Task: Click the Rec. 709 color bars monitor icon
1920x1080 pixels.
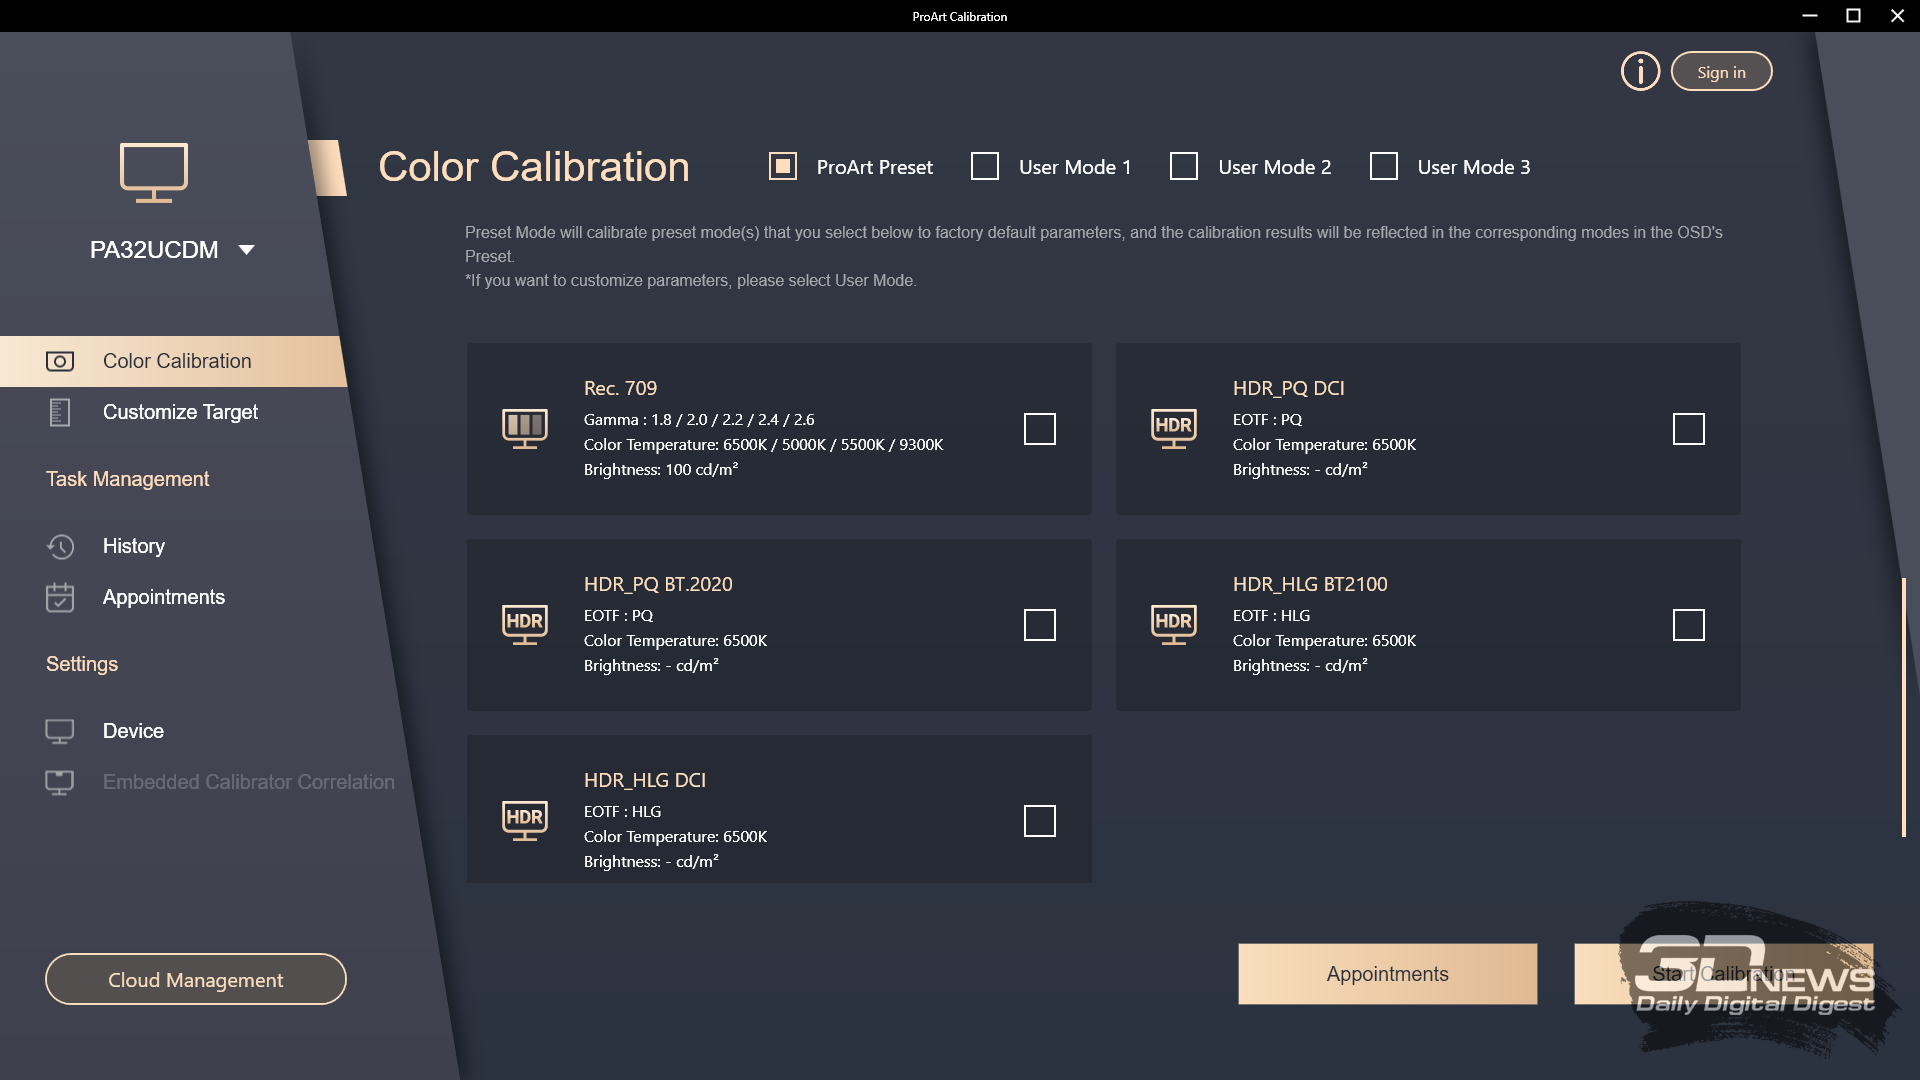Action: click(525, 429)
